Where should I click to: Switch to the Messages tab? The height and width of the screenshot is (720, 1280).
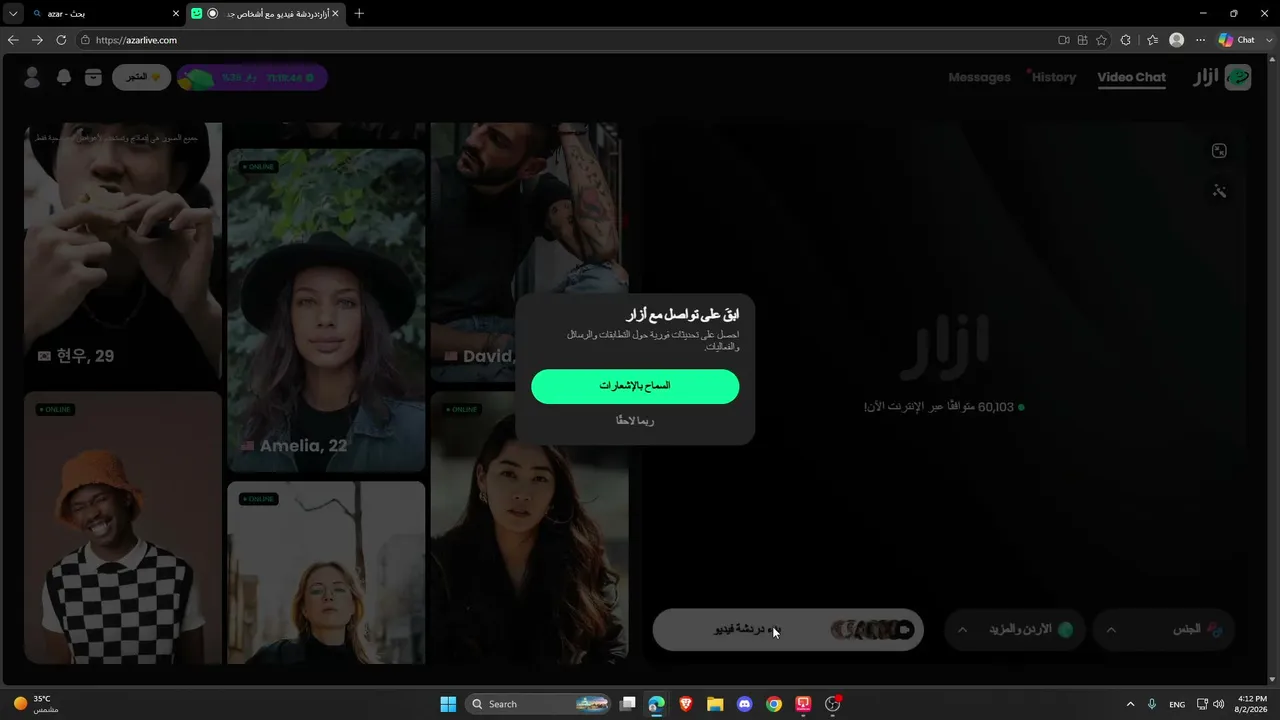[x=979, y=77]
